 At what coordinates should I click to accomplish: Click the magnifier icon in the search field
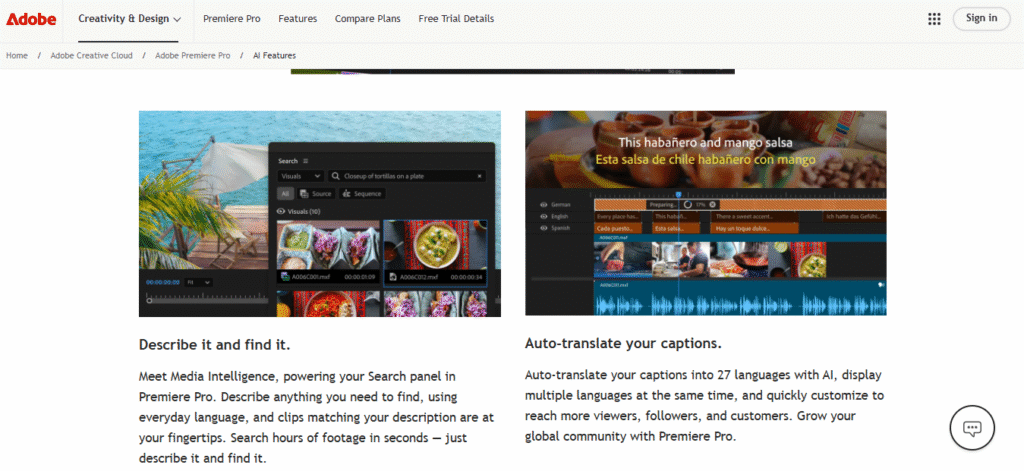pos(335,176)
